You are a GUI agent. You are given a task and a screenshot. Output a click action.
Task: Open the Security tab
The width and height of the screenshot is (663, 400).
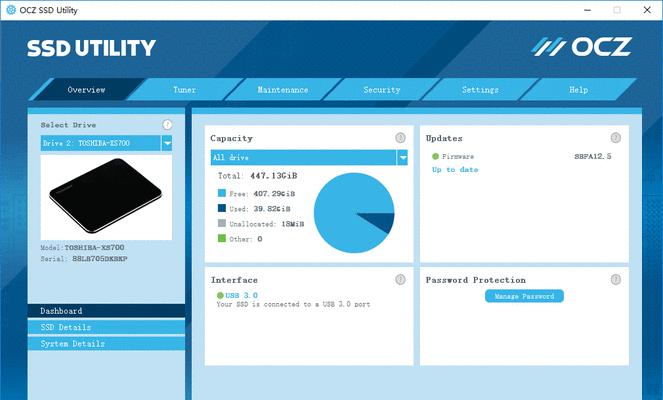[381, 90]
